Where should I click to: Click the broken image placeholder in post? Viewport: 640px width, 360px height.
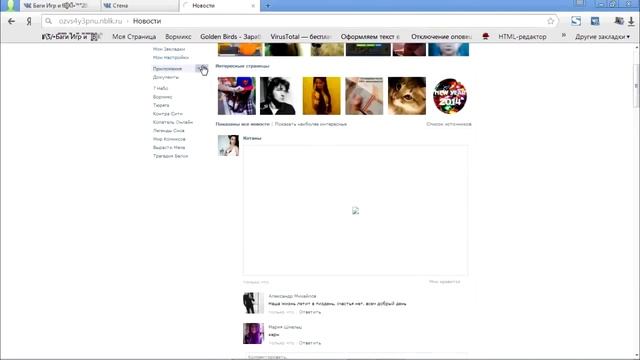coord(356,211)
